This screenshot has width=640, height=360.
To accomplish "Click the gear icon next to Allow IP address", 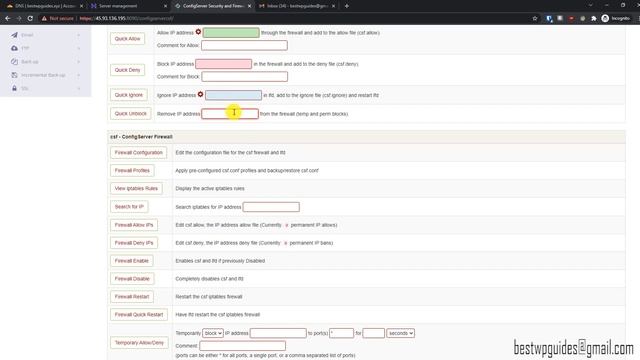I will click(x=198, y=32).
